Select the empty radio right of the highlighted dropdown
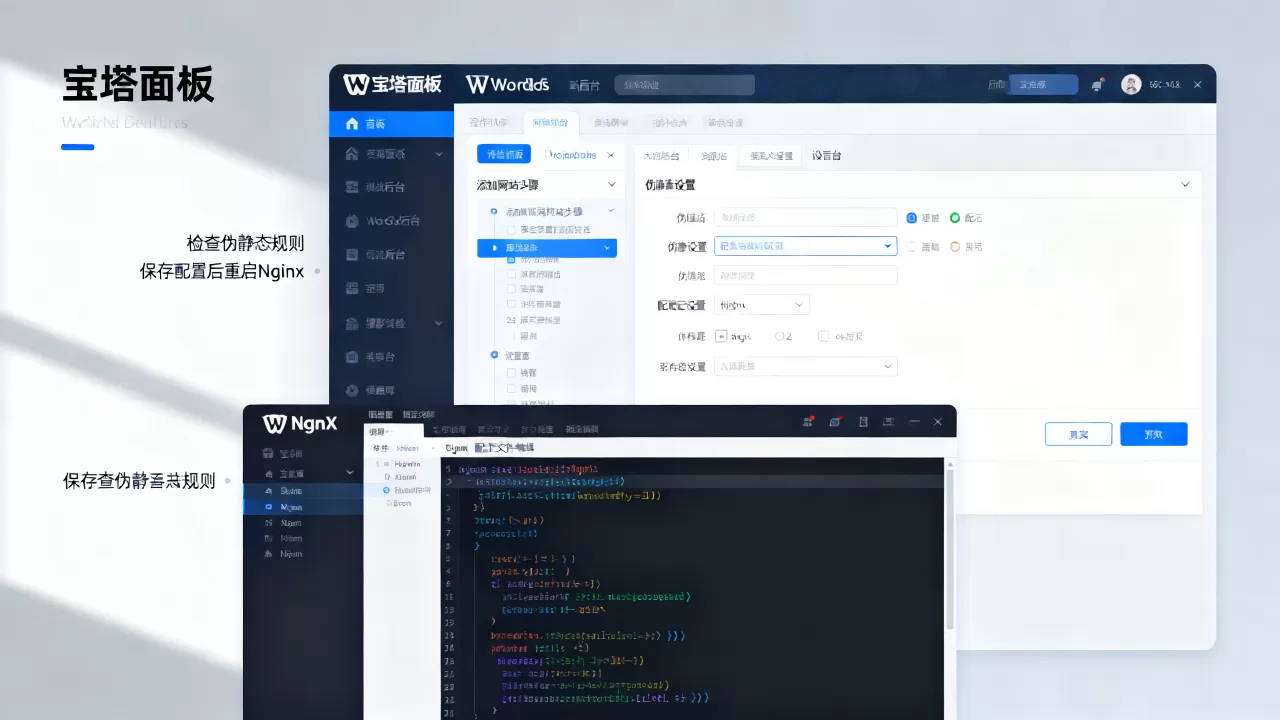 [x=911, y=246]
